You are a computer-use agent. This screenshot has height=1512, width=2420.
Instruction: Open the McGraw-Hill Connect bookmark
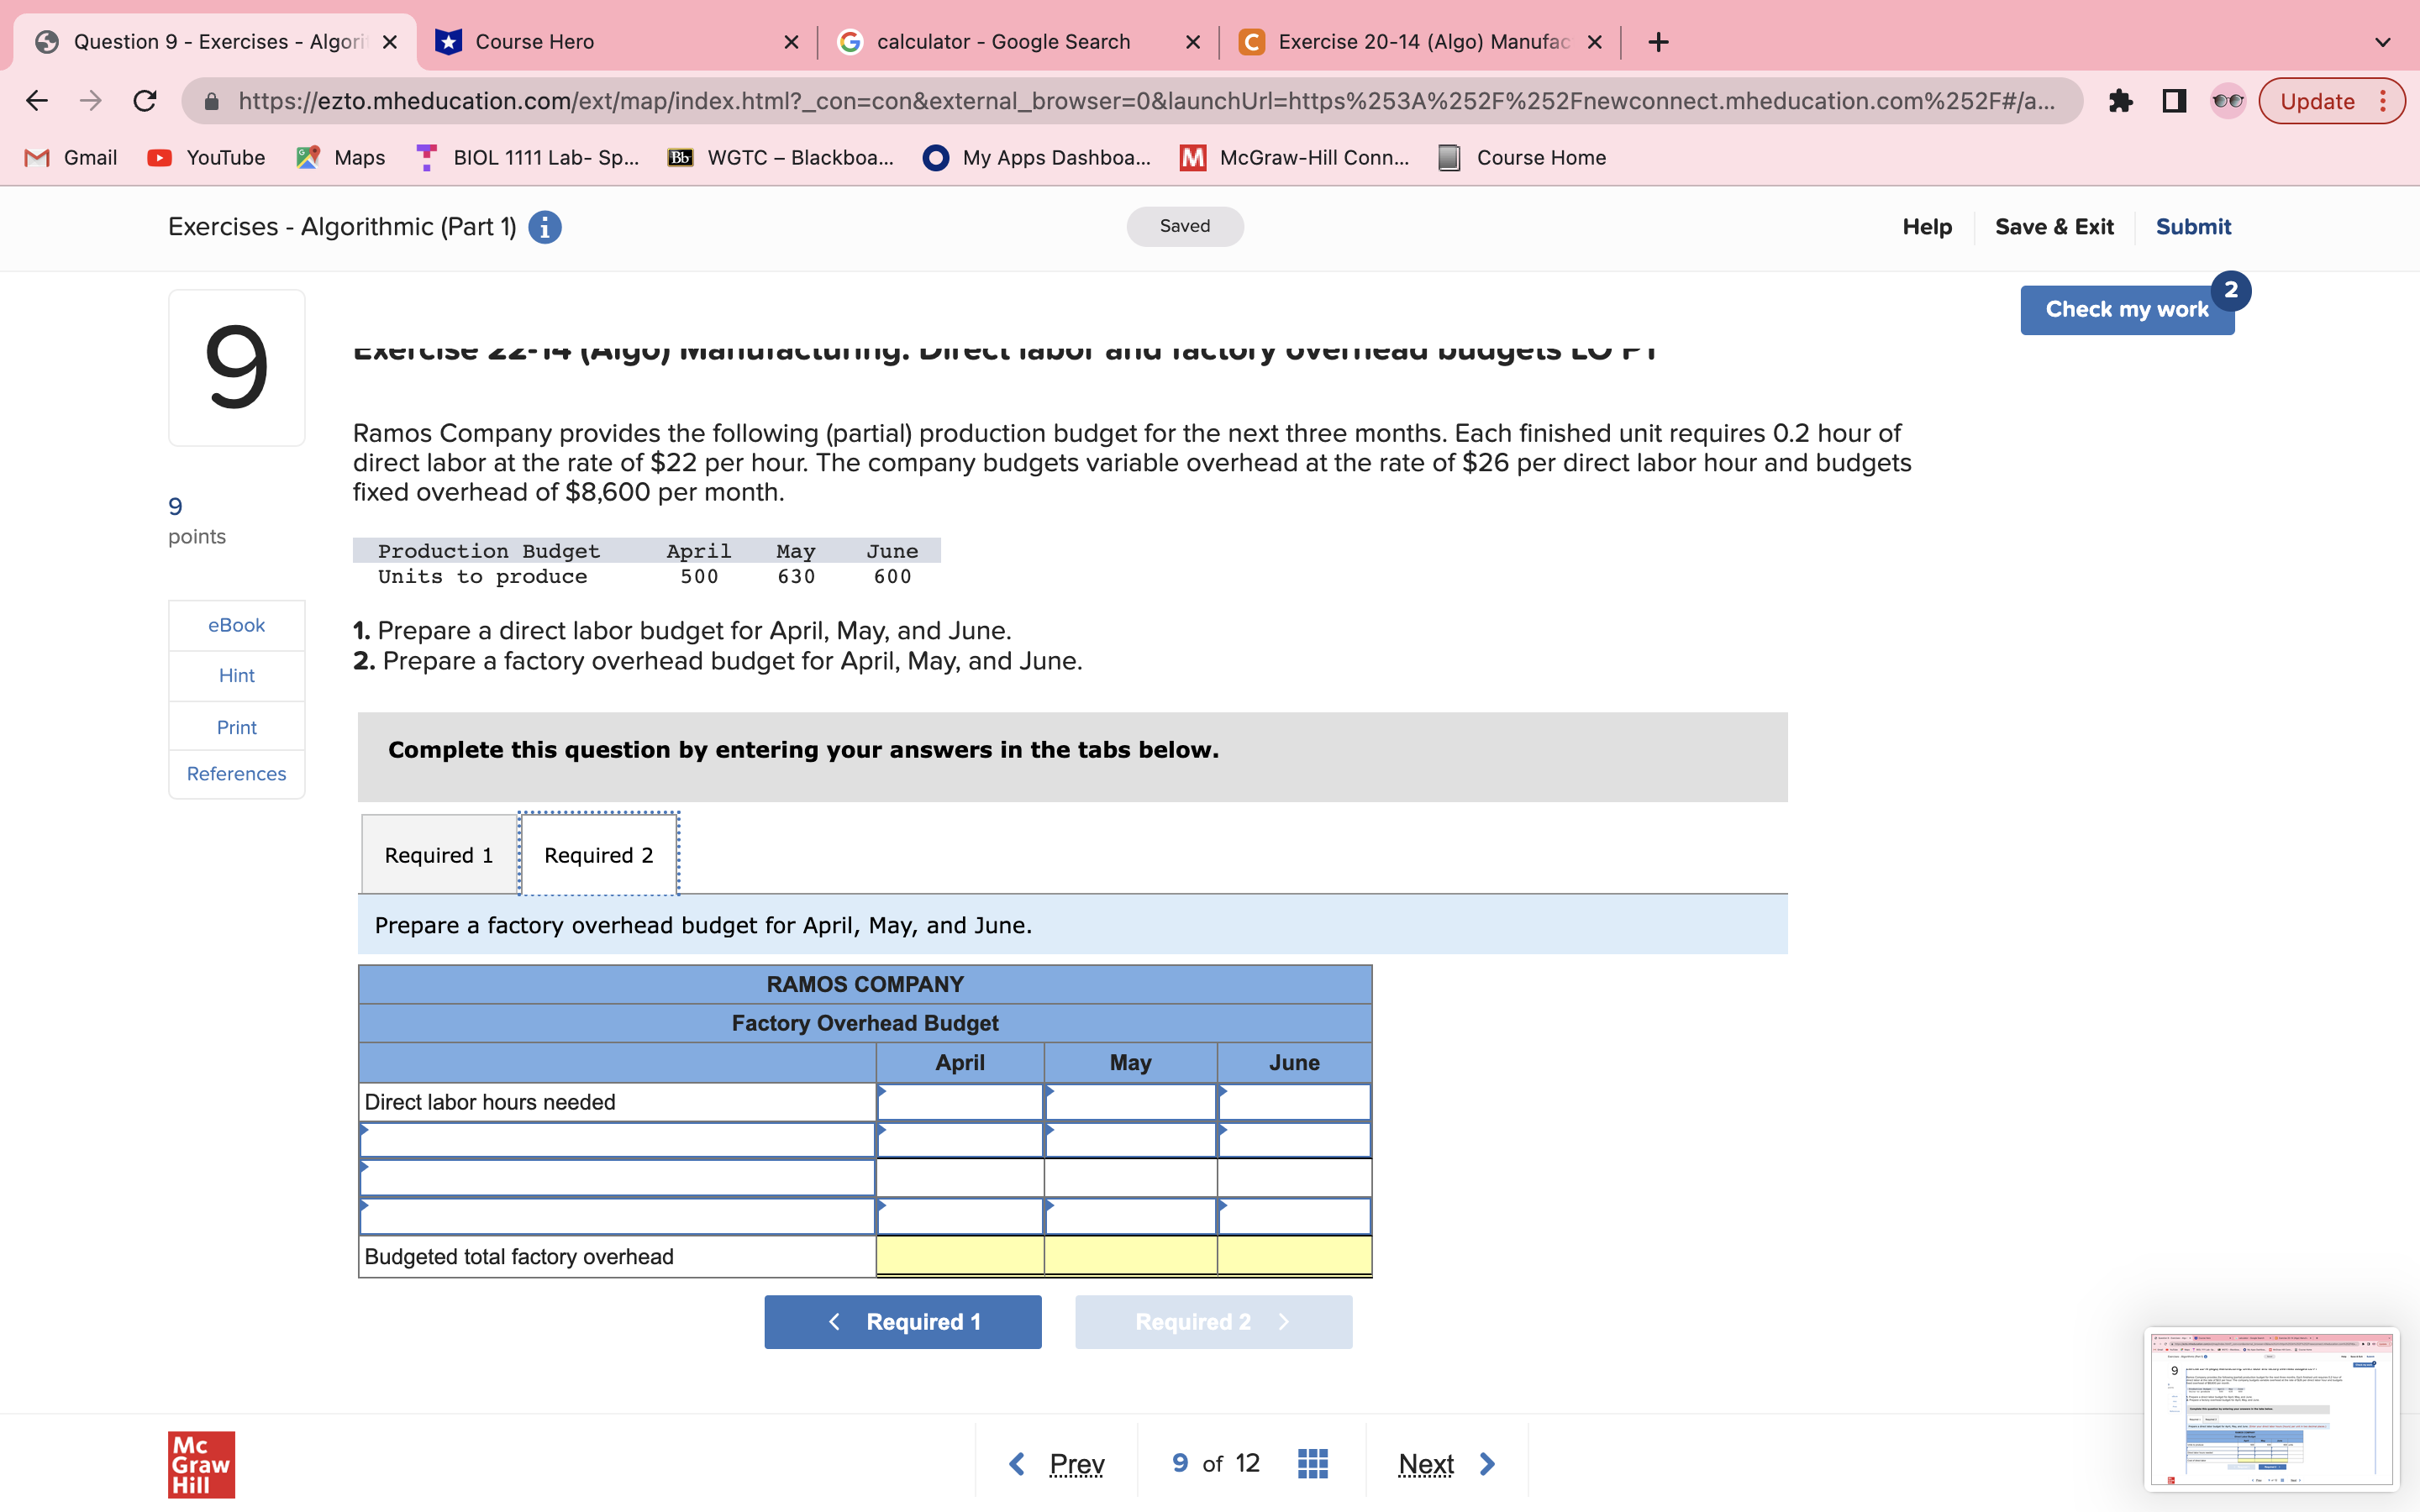(1294, 157)
